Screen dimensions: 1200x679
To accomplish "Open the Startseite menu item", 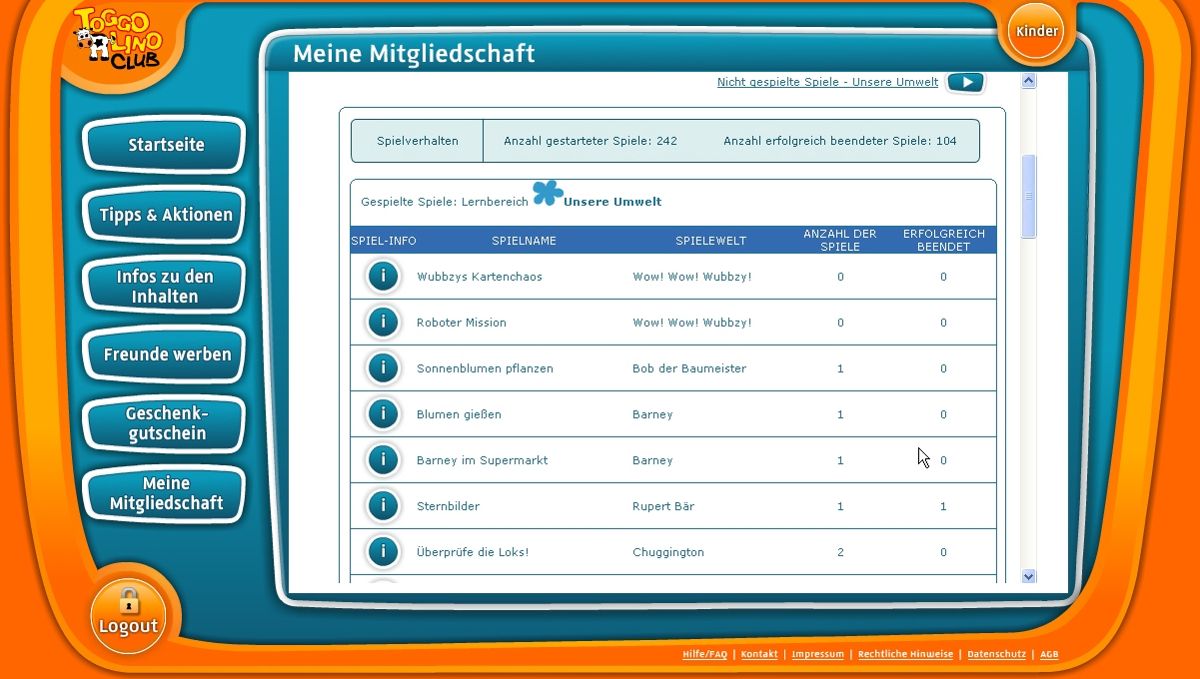I will click(x=165, y=145).
